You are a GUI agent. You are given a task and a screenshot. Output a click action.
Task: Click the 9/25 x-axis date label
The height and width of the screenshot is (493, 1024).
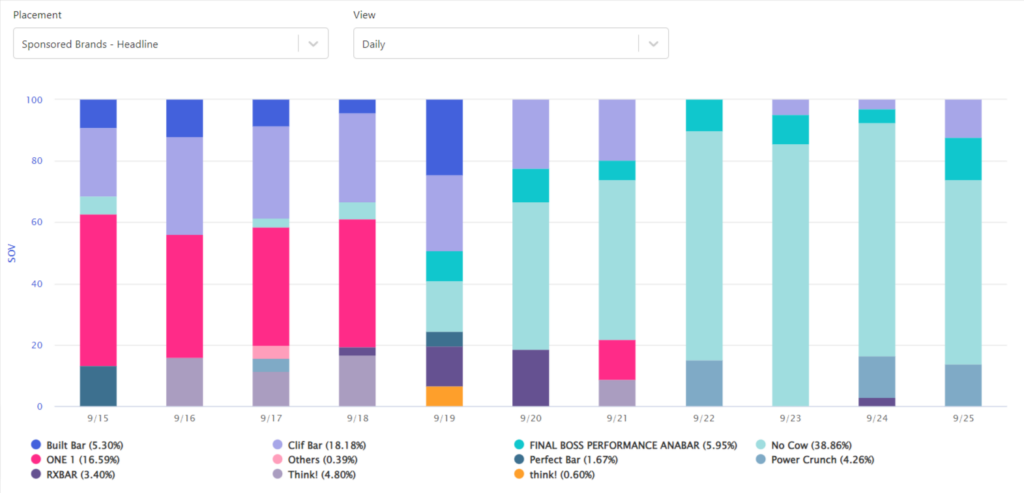(x=963, y=418)
